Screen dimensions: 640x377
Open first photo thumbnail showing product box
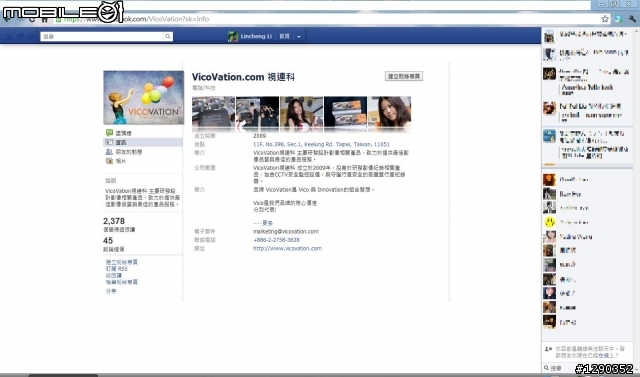(213, 114)
